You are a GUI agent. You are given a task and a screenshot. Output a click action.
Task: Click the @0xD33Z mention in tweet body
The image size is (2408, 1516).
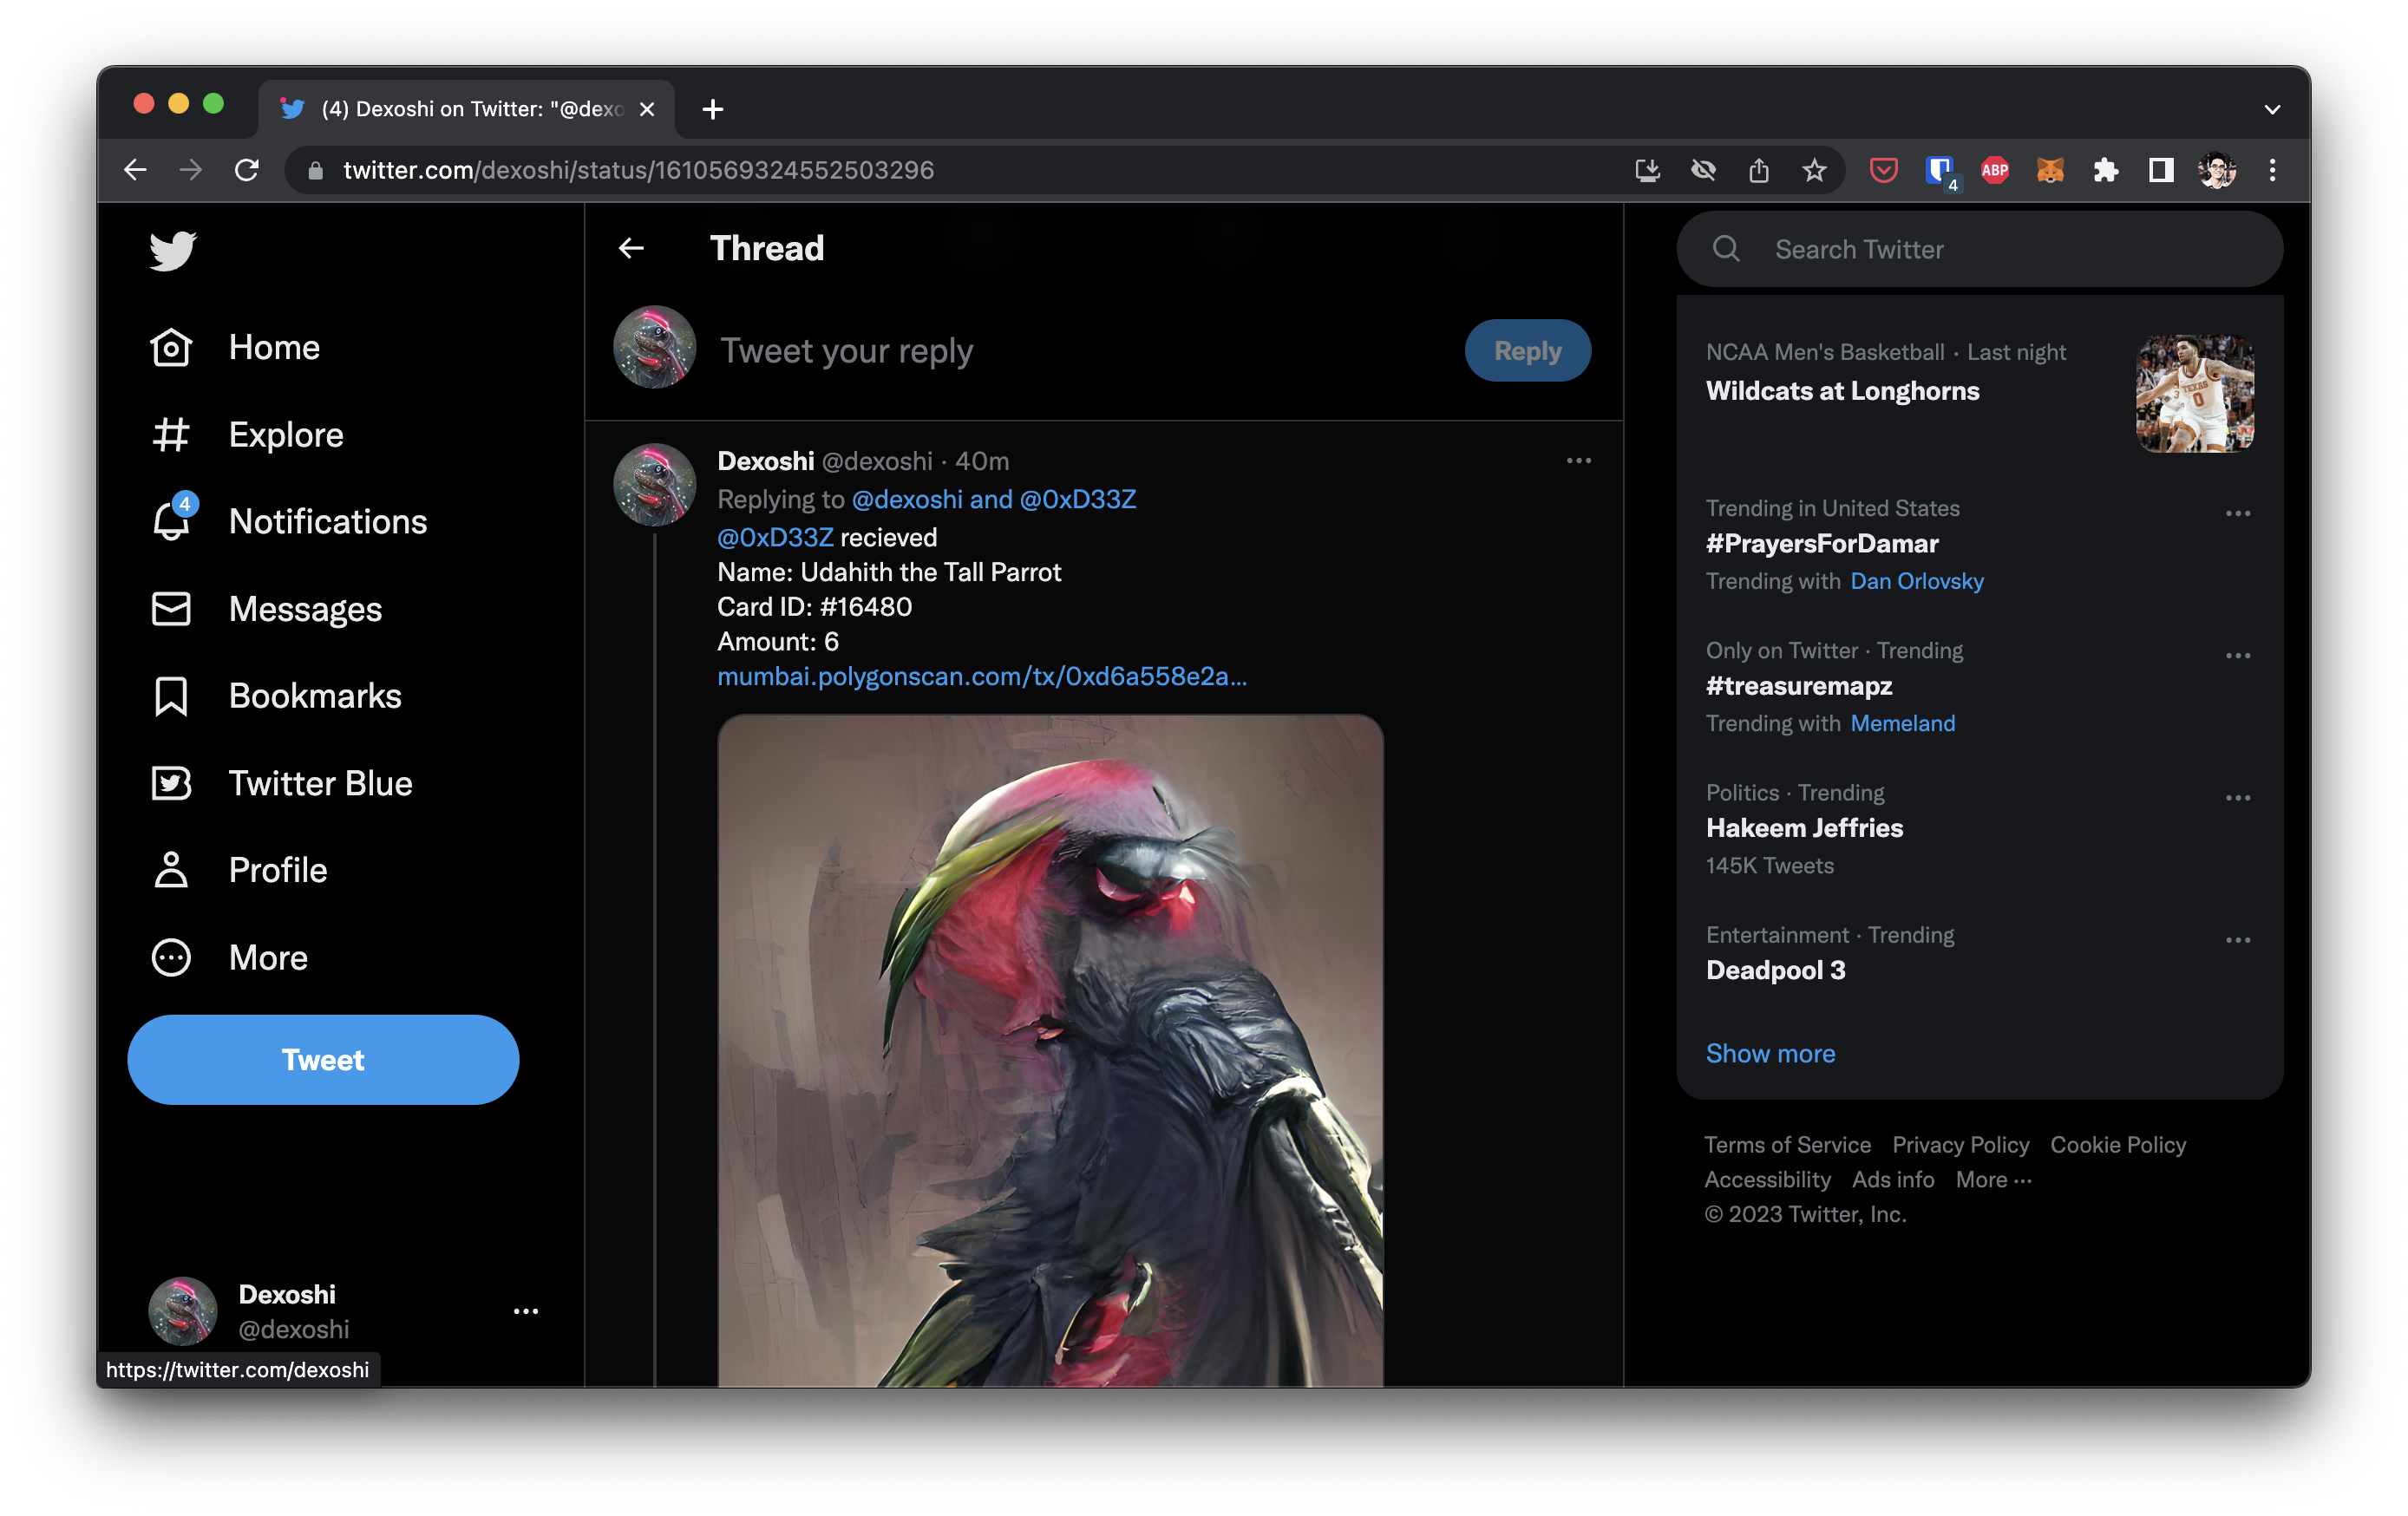775,538
